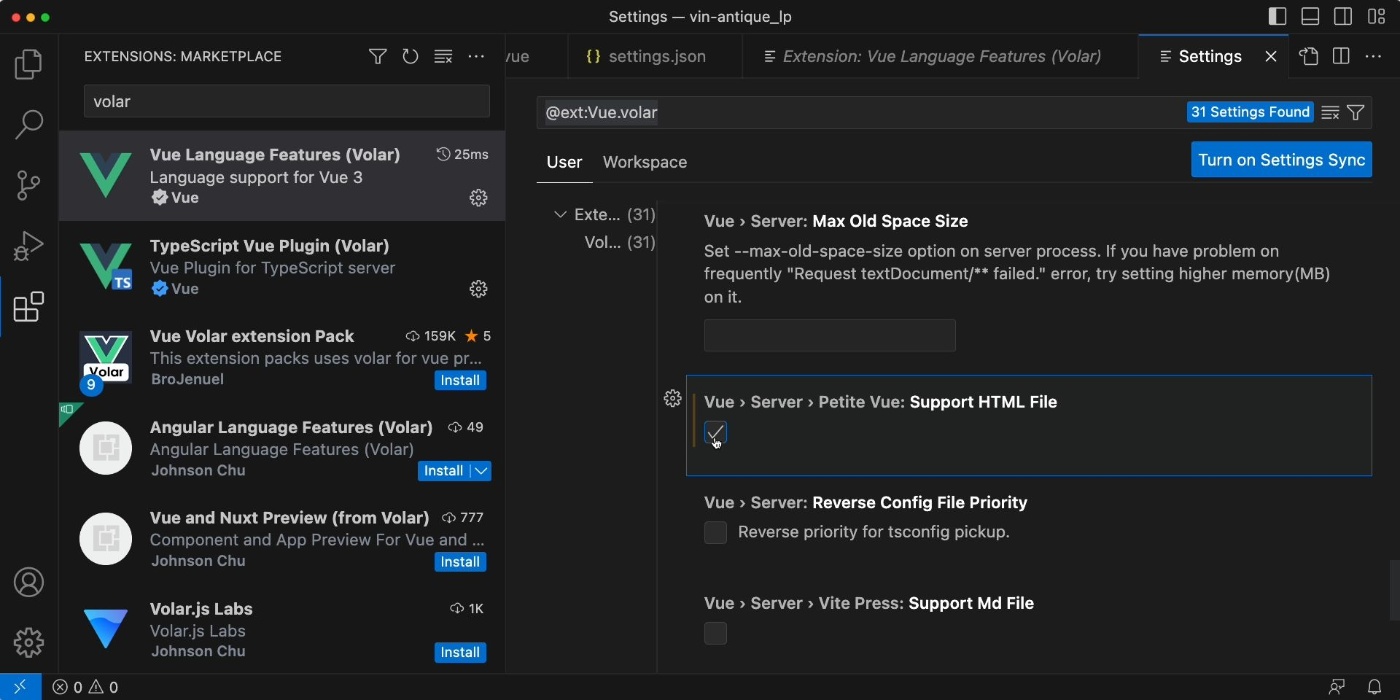Open remote window indicator in status bar
Viewport: 1400px width, 700px height.
click(x=20, y=687)
